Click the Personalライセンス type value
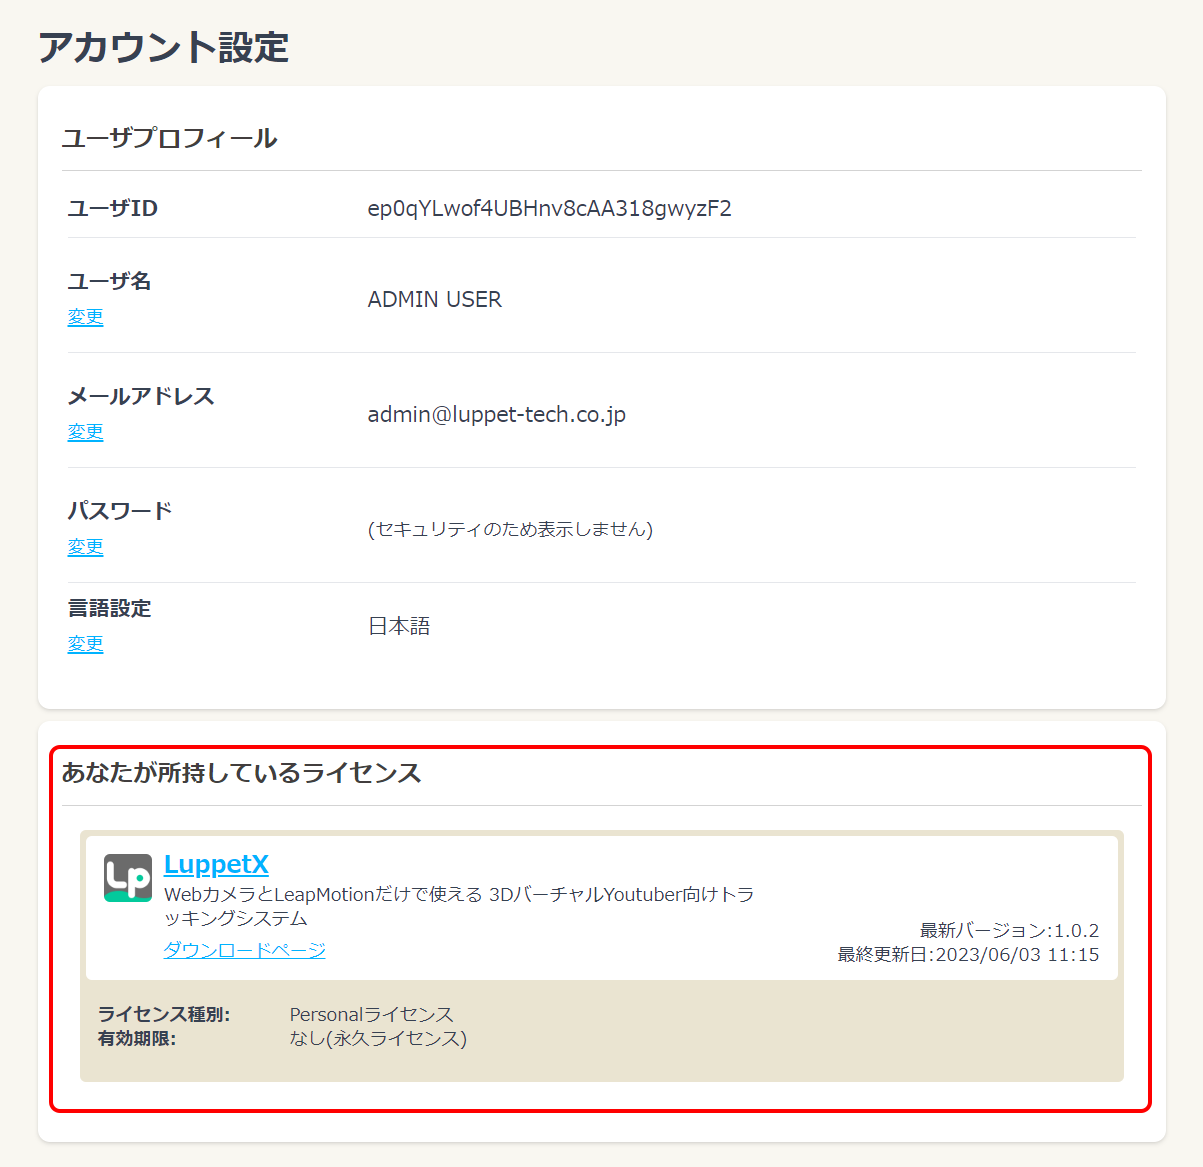 (371, 1015)
